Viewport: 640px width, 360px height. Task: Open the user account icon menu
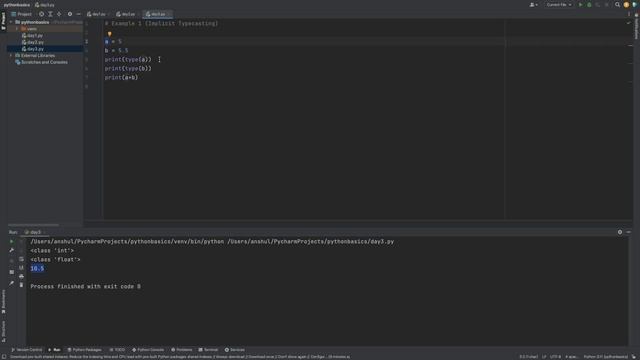(533, 5)
